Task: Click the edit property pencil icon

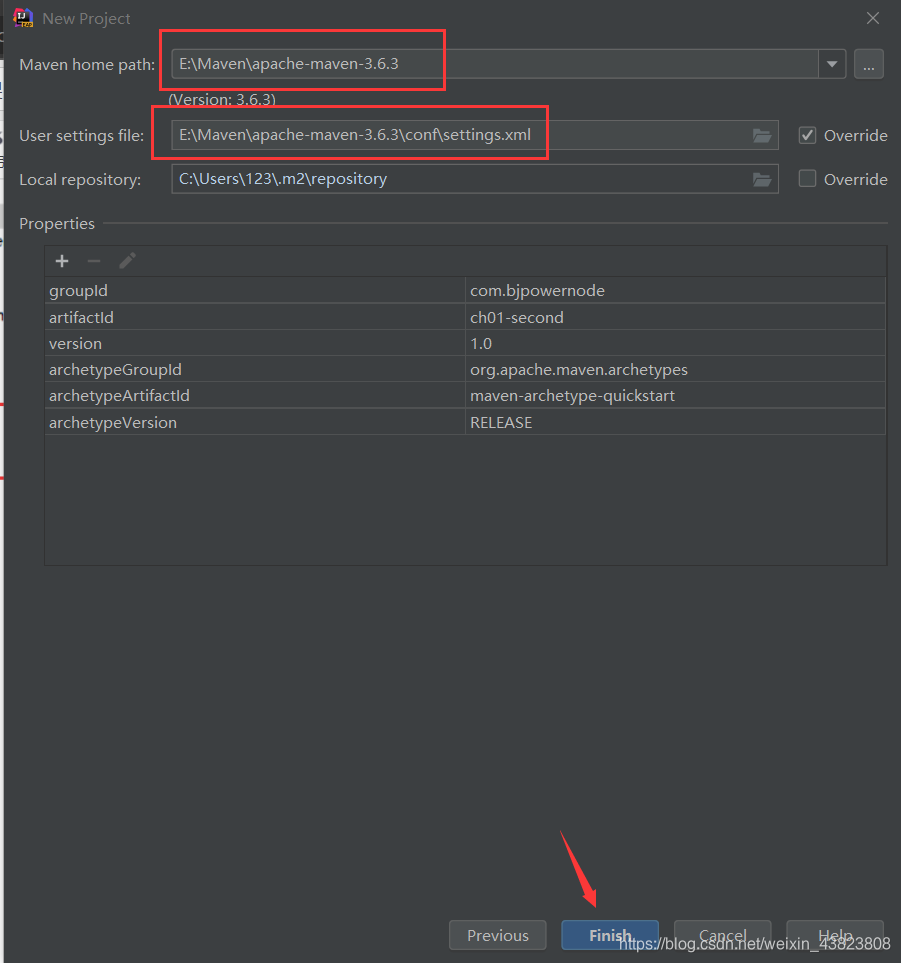Action: point(127,261)
